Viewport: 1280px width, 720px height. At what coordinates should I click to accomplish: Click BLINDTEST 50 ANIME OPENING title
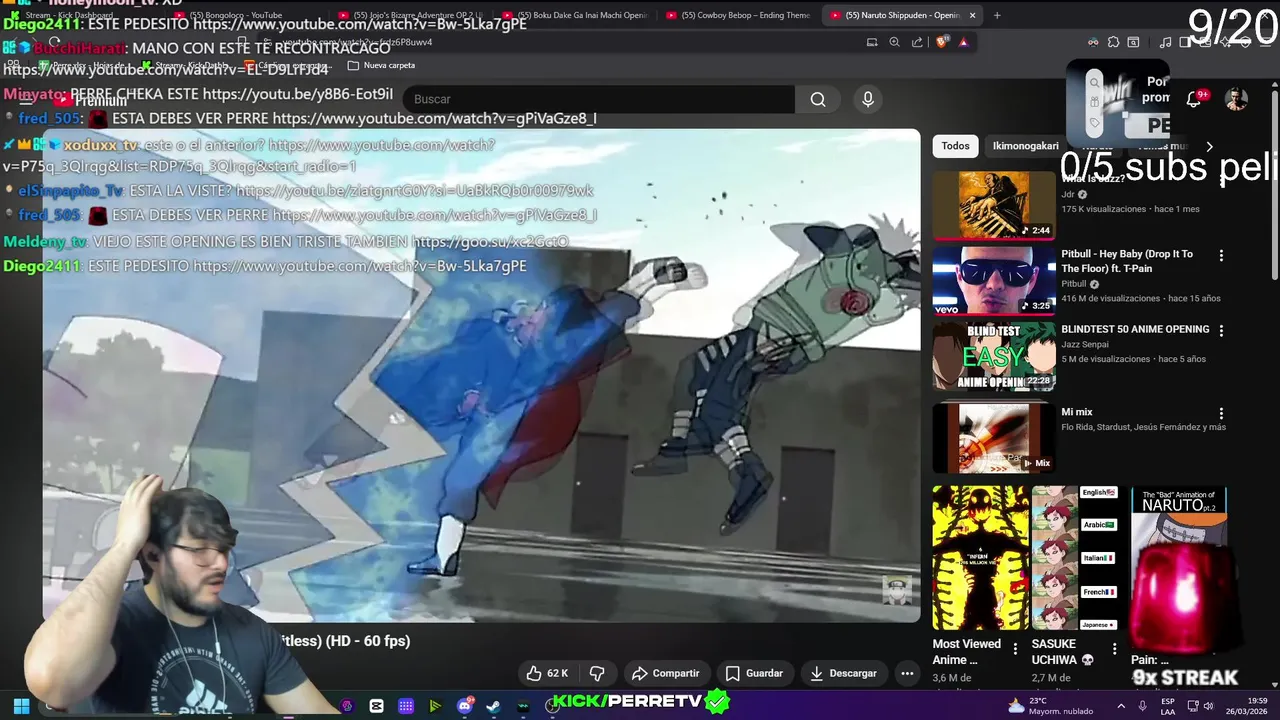1135,329
